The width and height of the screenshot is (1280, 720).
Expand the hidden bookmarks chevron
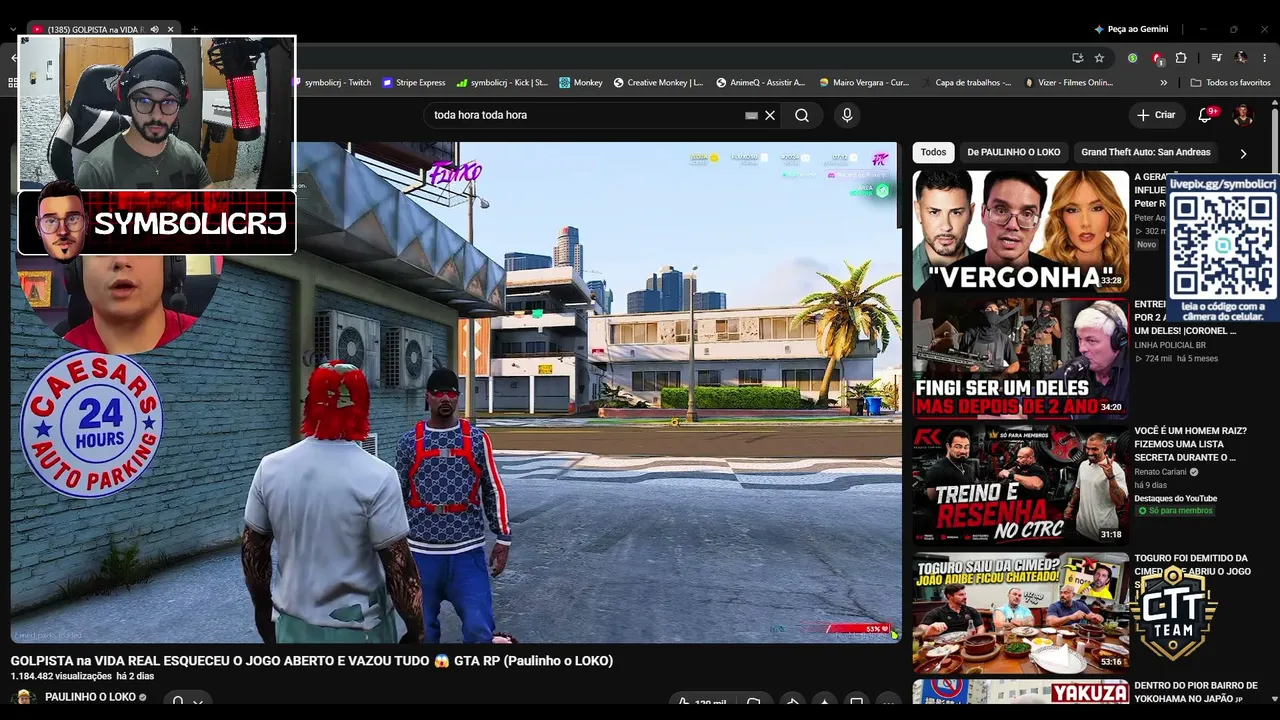(x=1164, y=83)
